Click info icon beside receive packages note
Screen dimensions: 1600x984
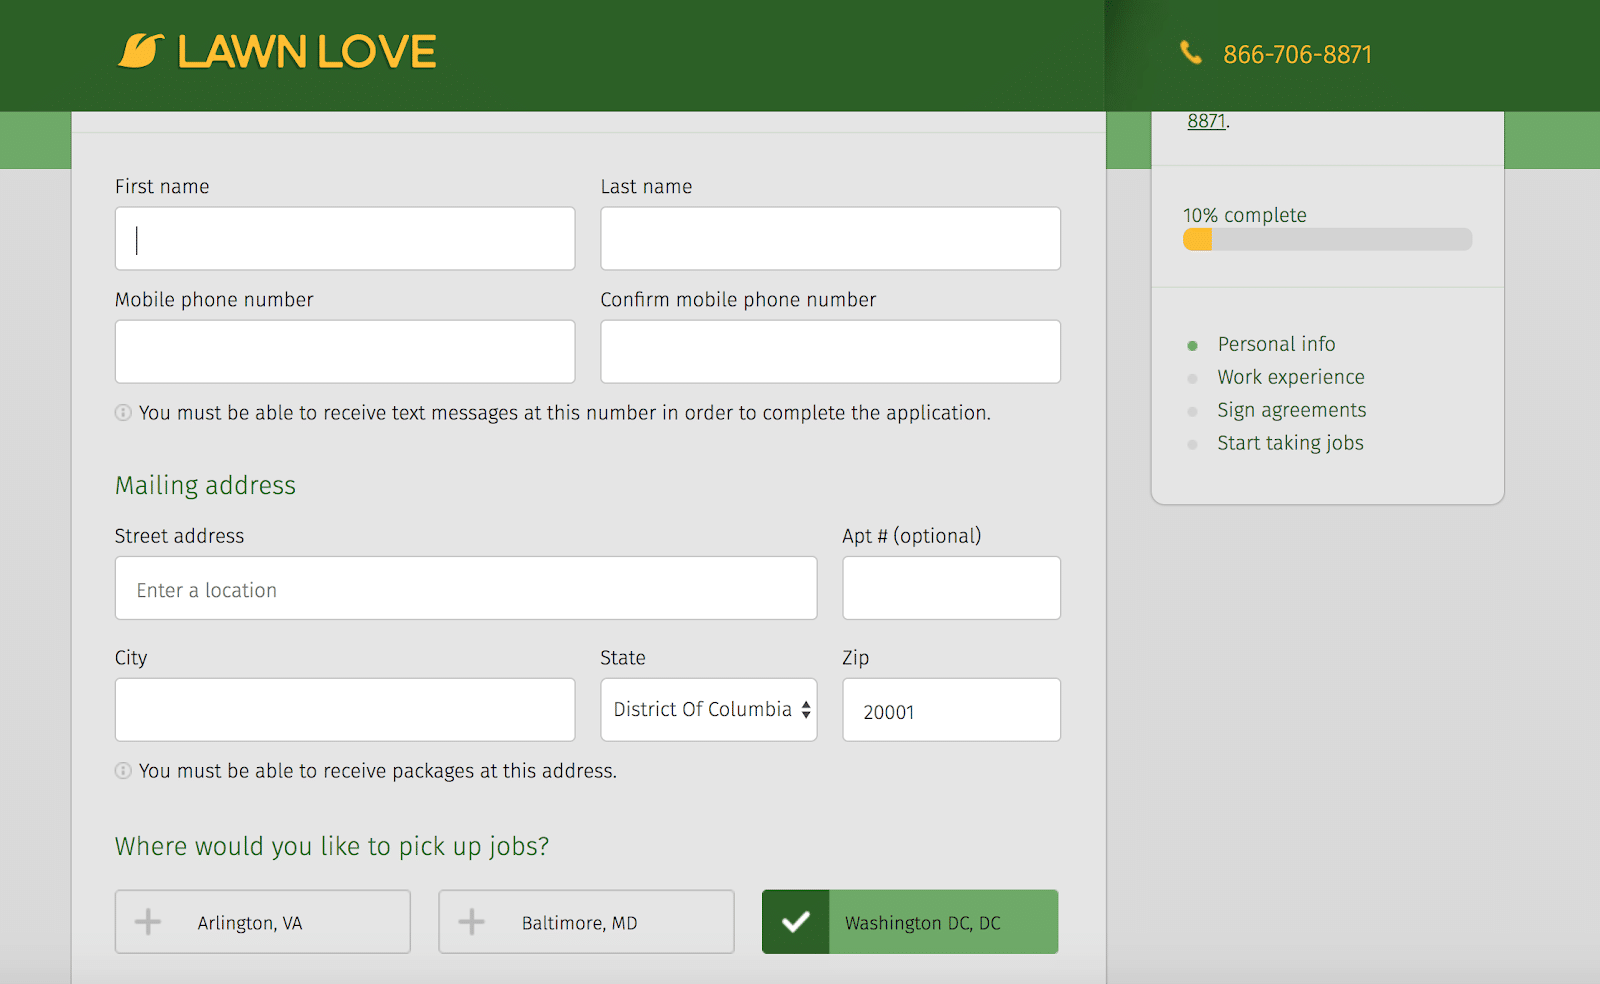pyautogui.click(x=123, y=771)
